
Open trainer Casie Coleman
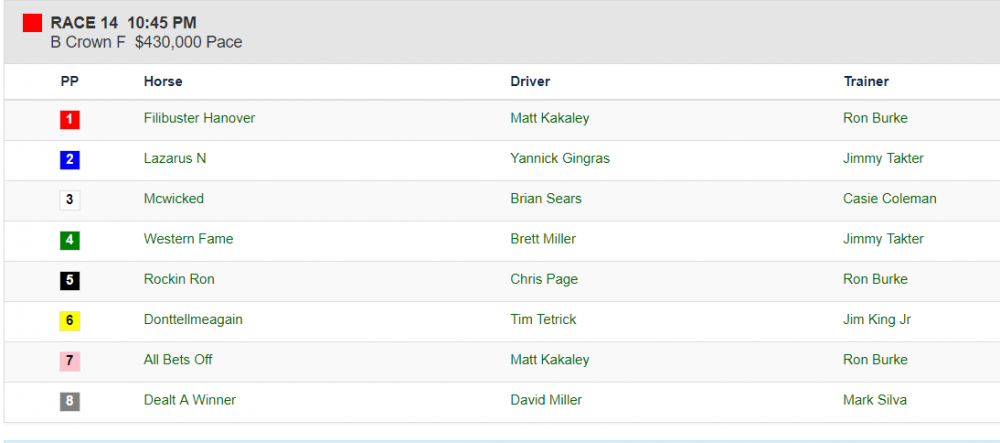tap(890, 198)
